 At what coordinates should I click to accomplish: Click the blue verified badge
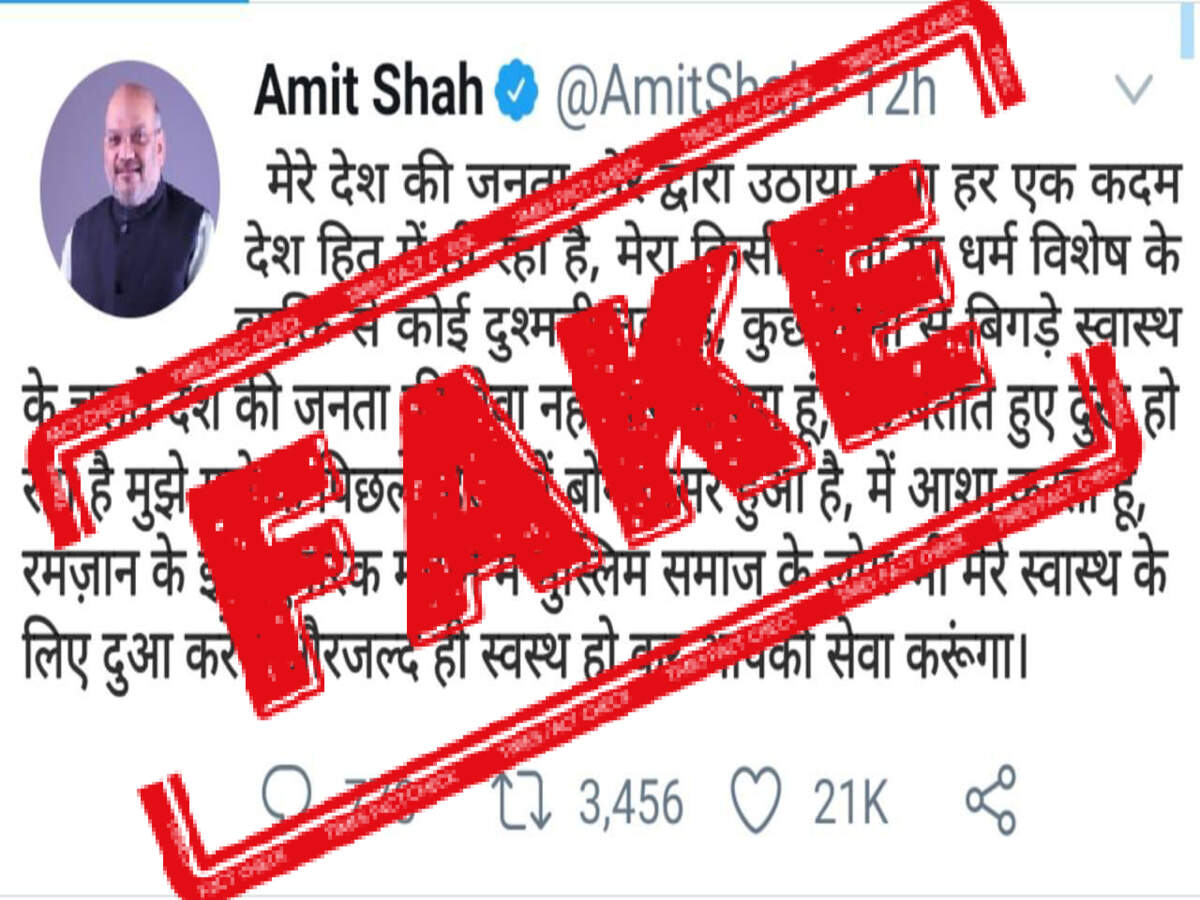tap(517, 92)
